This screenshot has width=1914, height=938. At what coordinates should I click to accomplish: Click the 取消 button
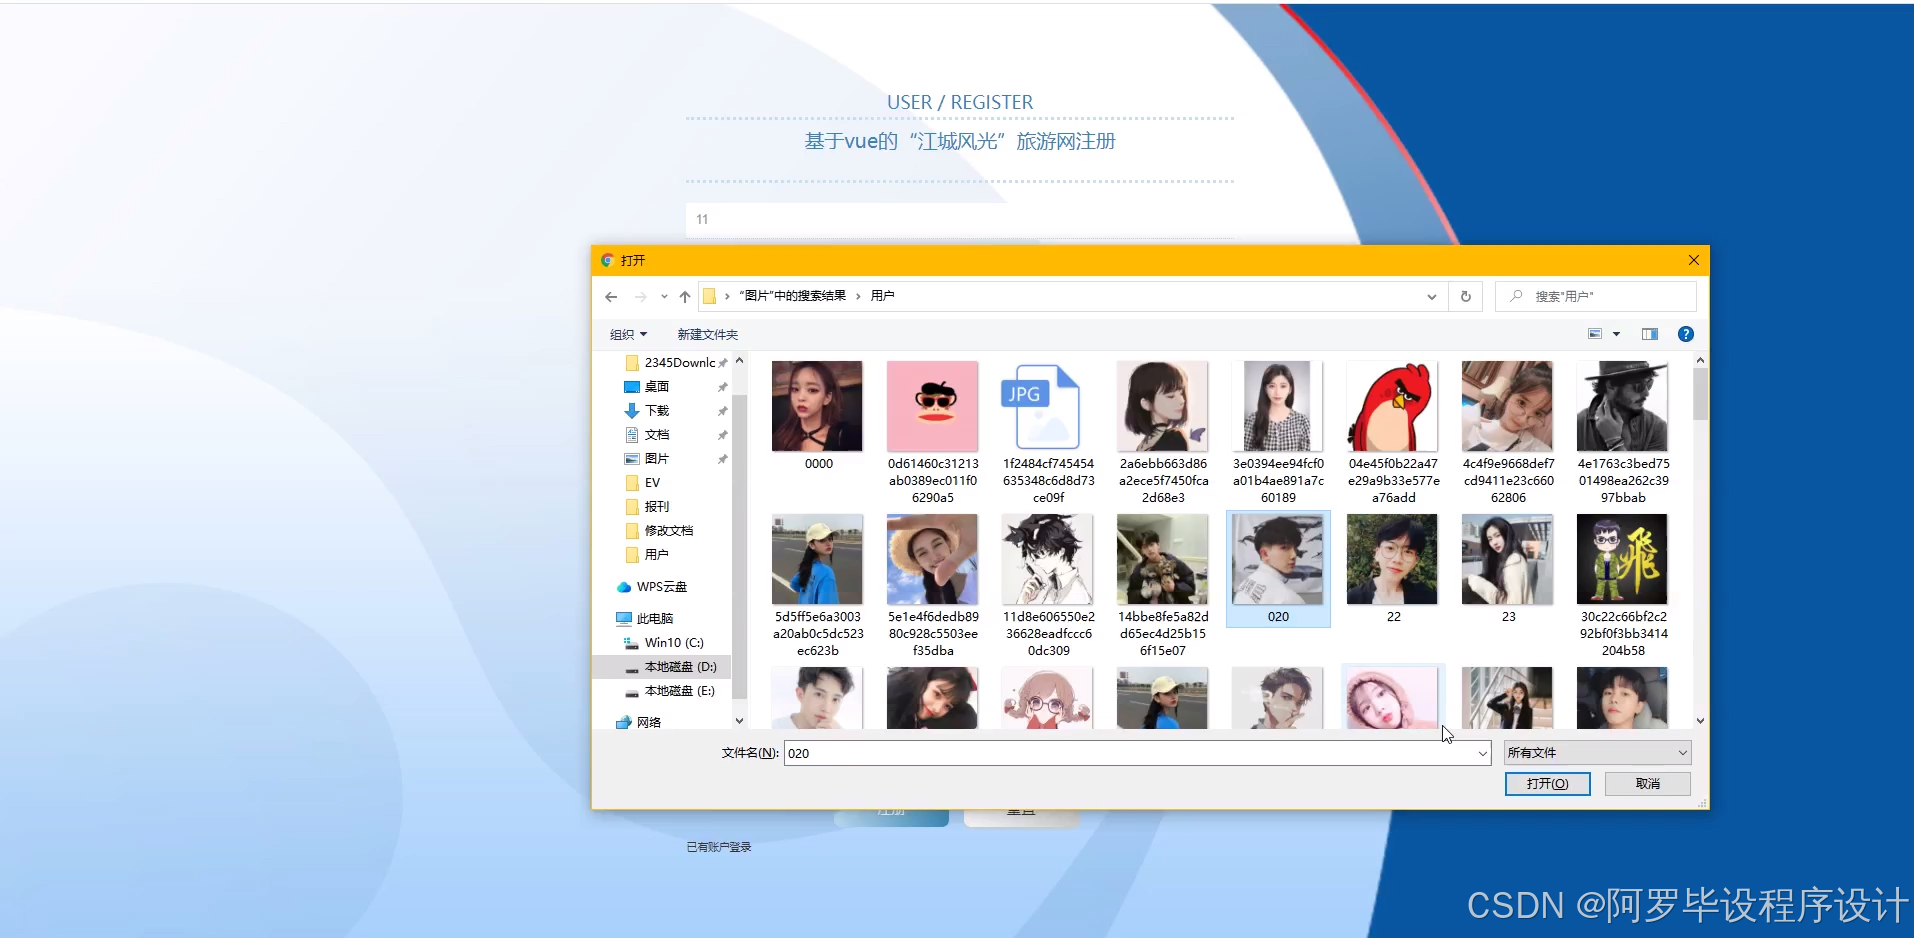tap(1647, 784)
